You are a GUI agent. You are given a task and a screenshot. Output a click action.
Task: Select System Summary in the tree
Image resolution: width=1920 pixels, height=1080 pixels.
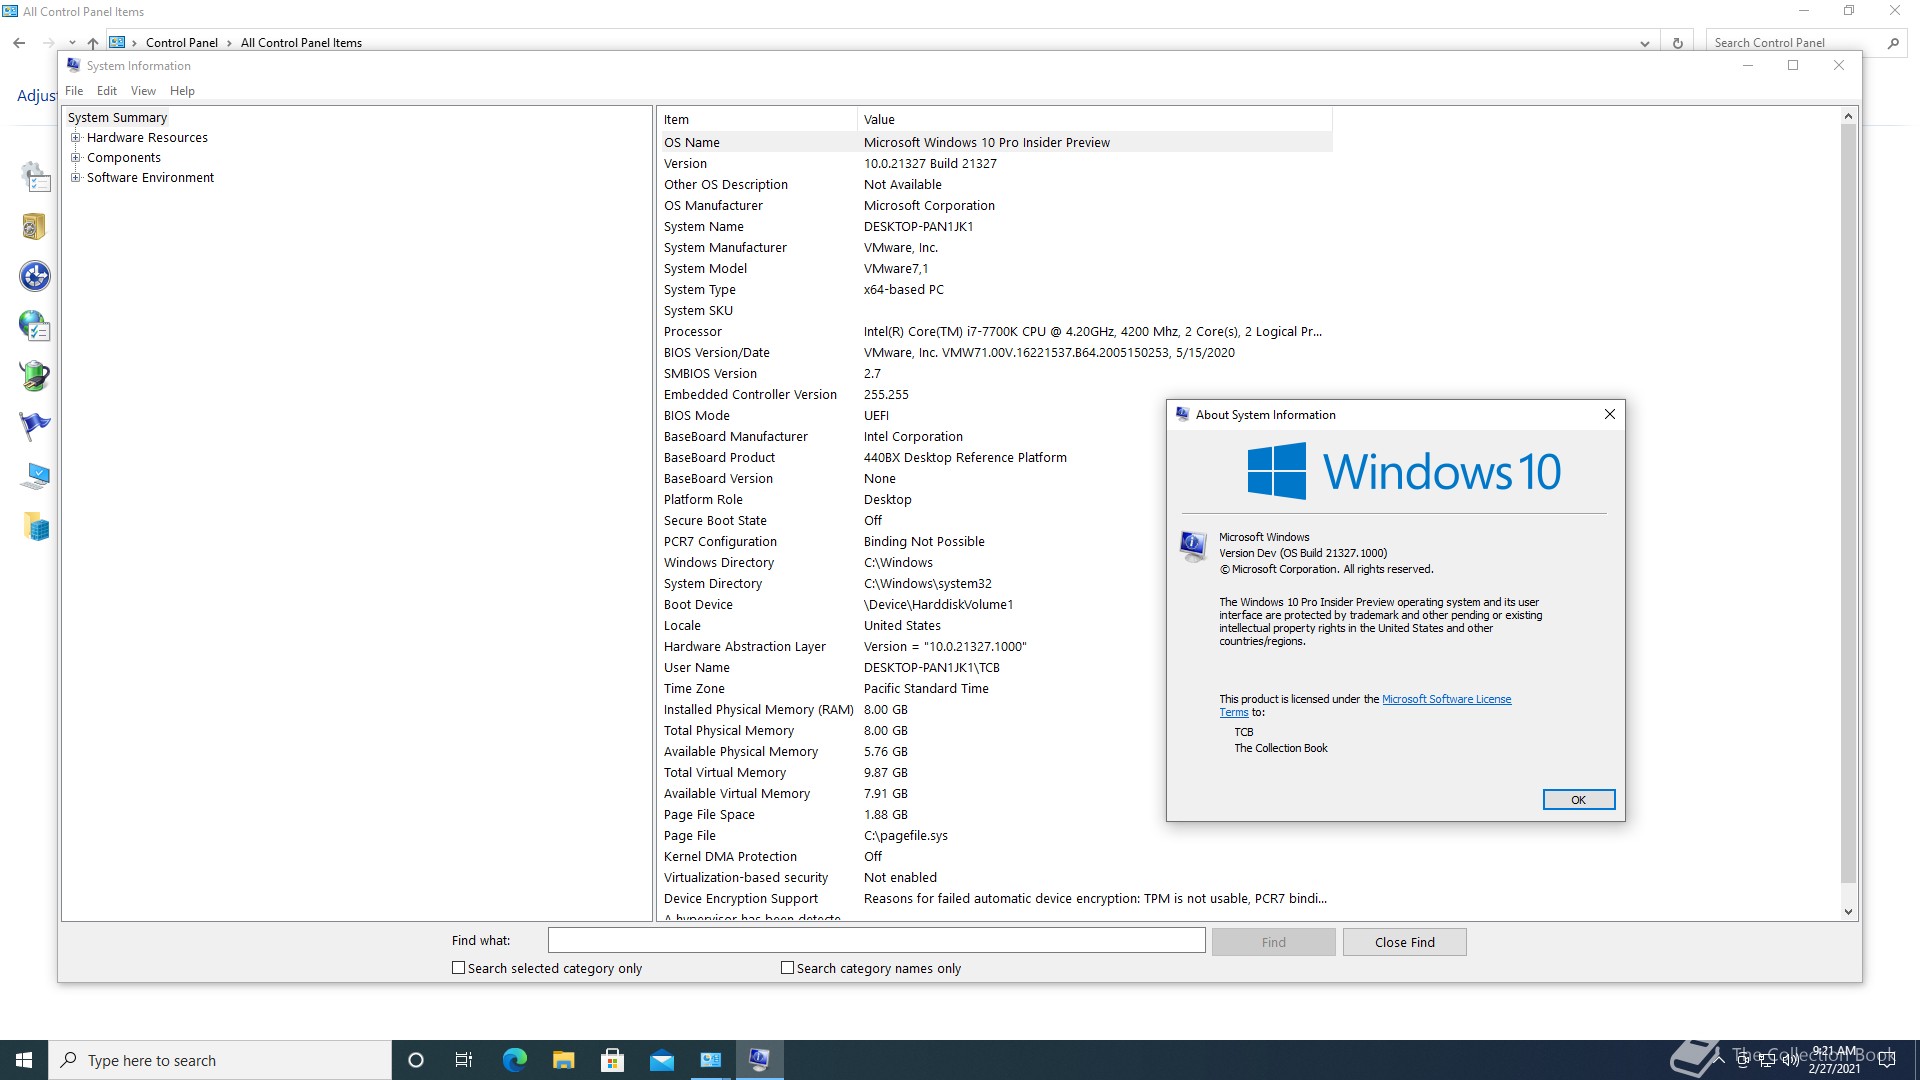[117, 118]
